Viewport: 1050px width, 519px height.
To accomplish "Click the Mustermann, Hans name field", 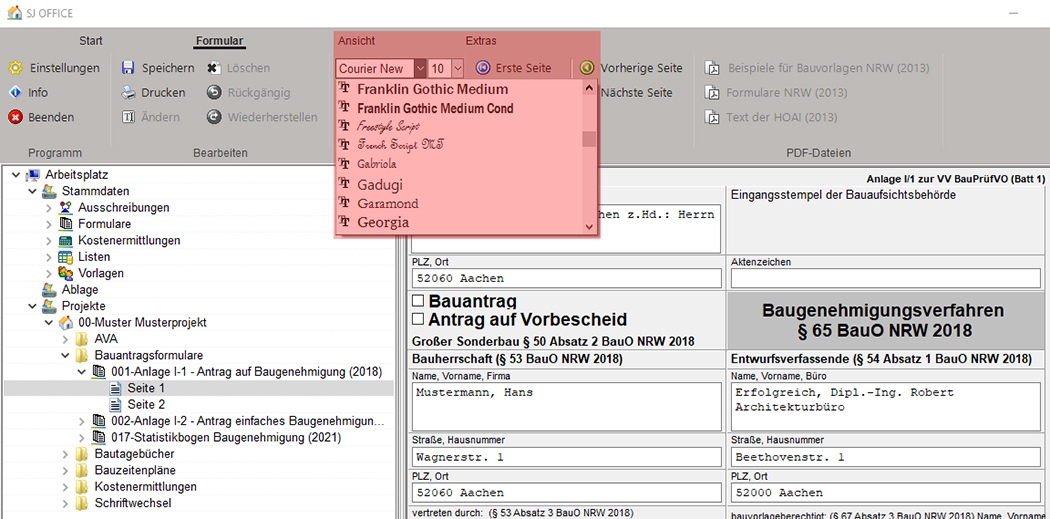I will click(x=567, y=406).
